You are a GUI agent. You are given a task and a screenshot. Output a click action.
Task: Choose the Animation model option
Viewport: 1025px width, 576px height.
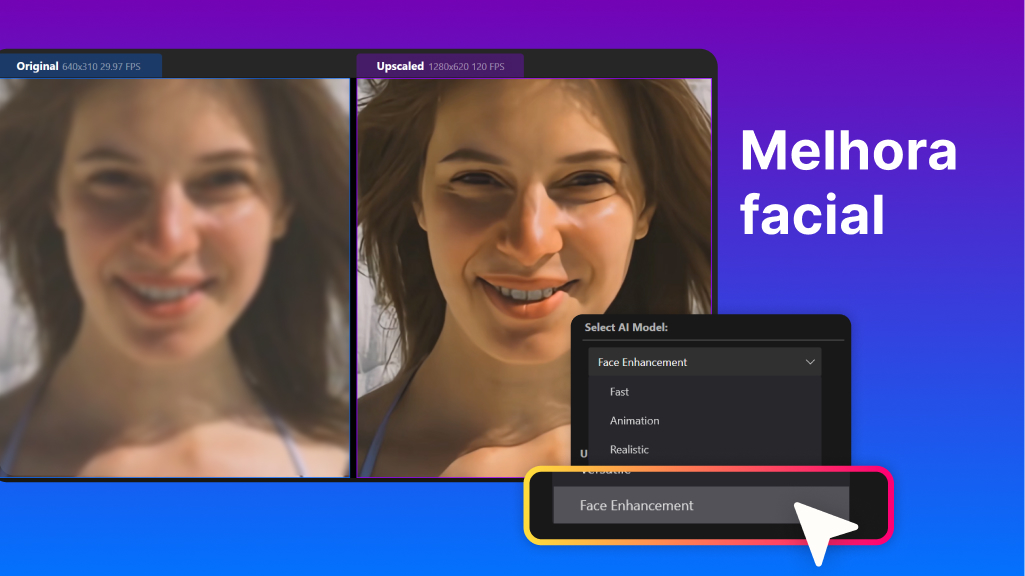[x=634, y=420]
